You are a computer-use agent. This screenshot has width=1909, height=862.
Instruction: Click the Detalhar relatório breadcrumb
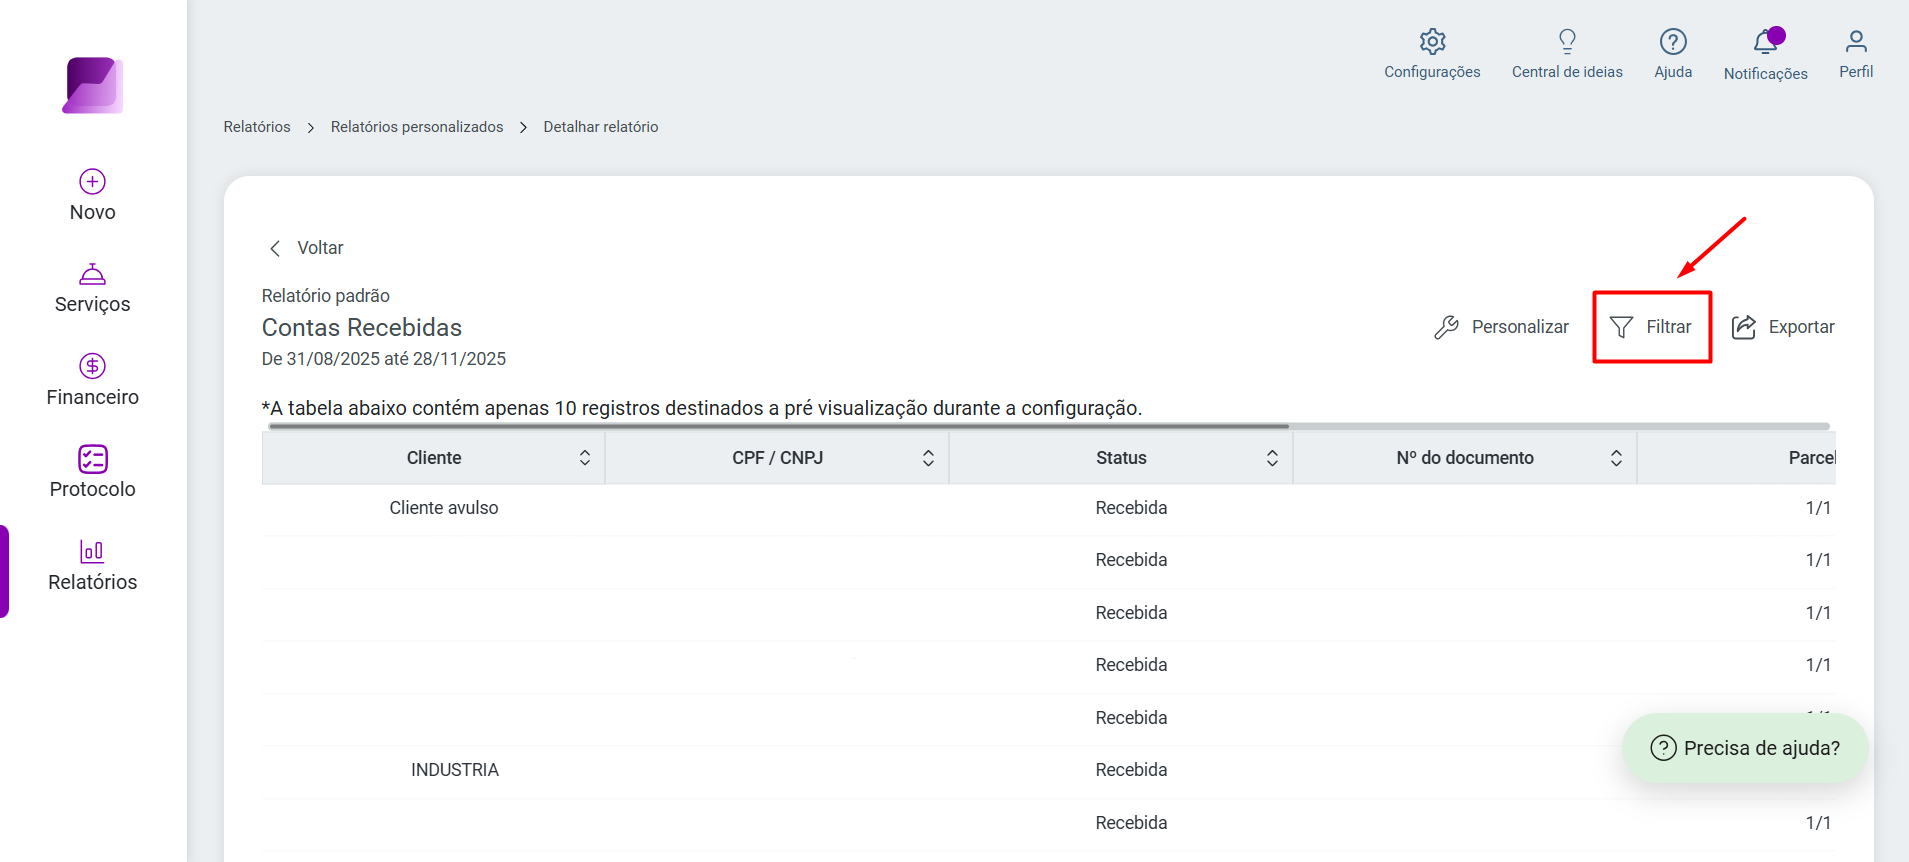[601, 127]
